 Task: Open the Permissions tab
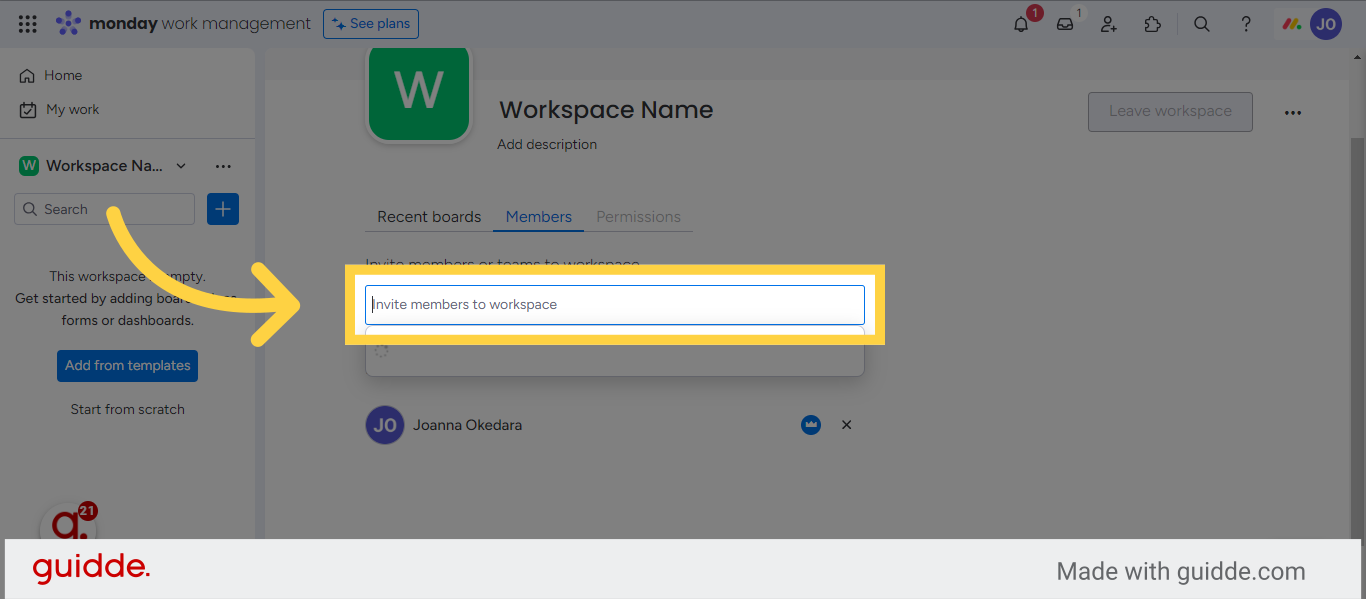[638, 217]
